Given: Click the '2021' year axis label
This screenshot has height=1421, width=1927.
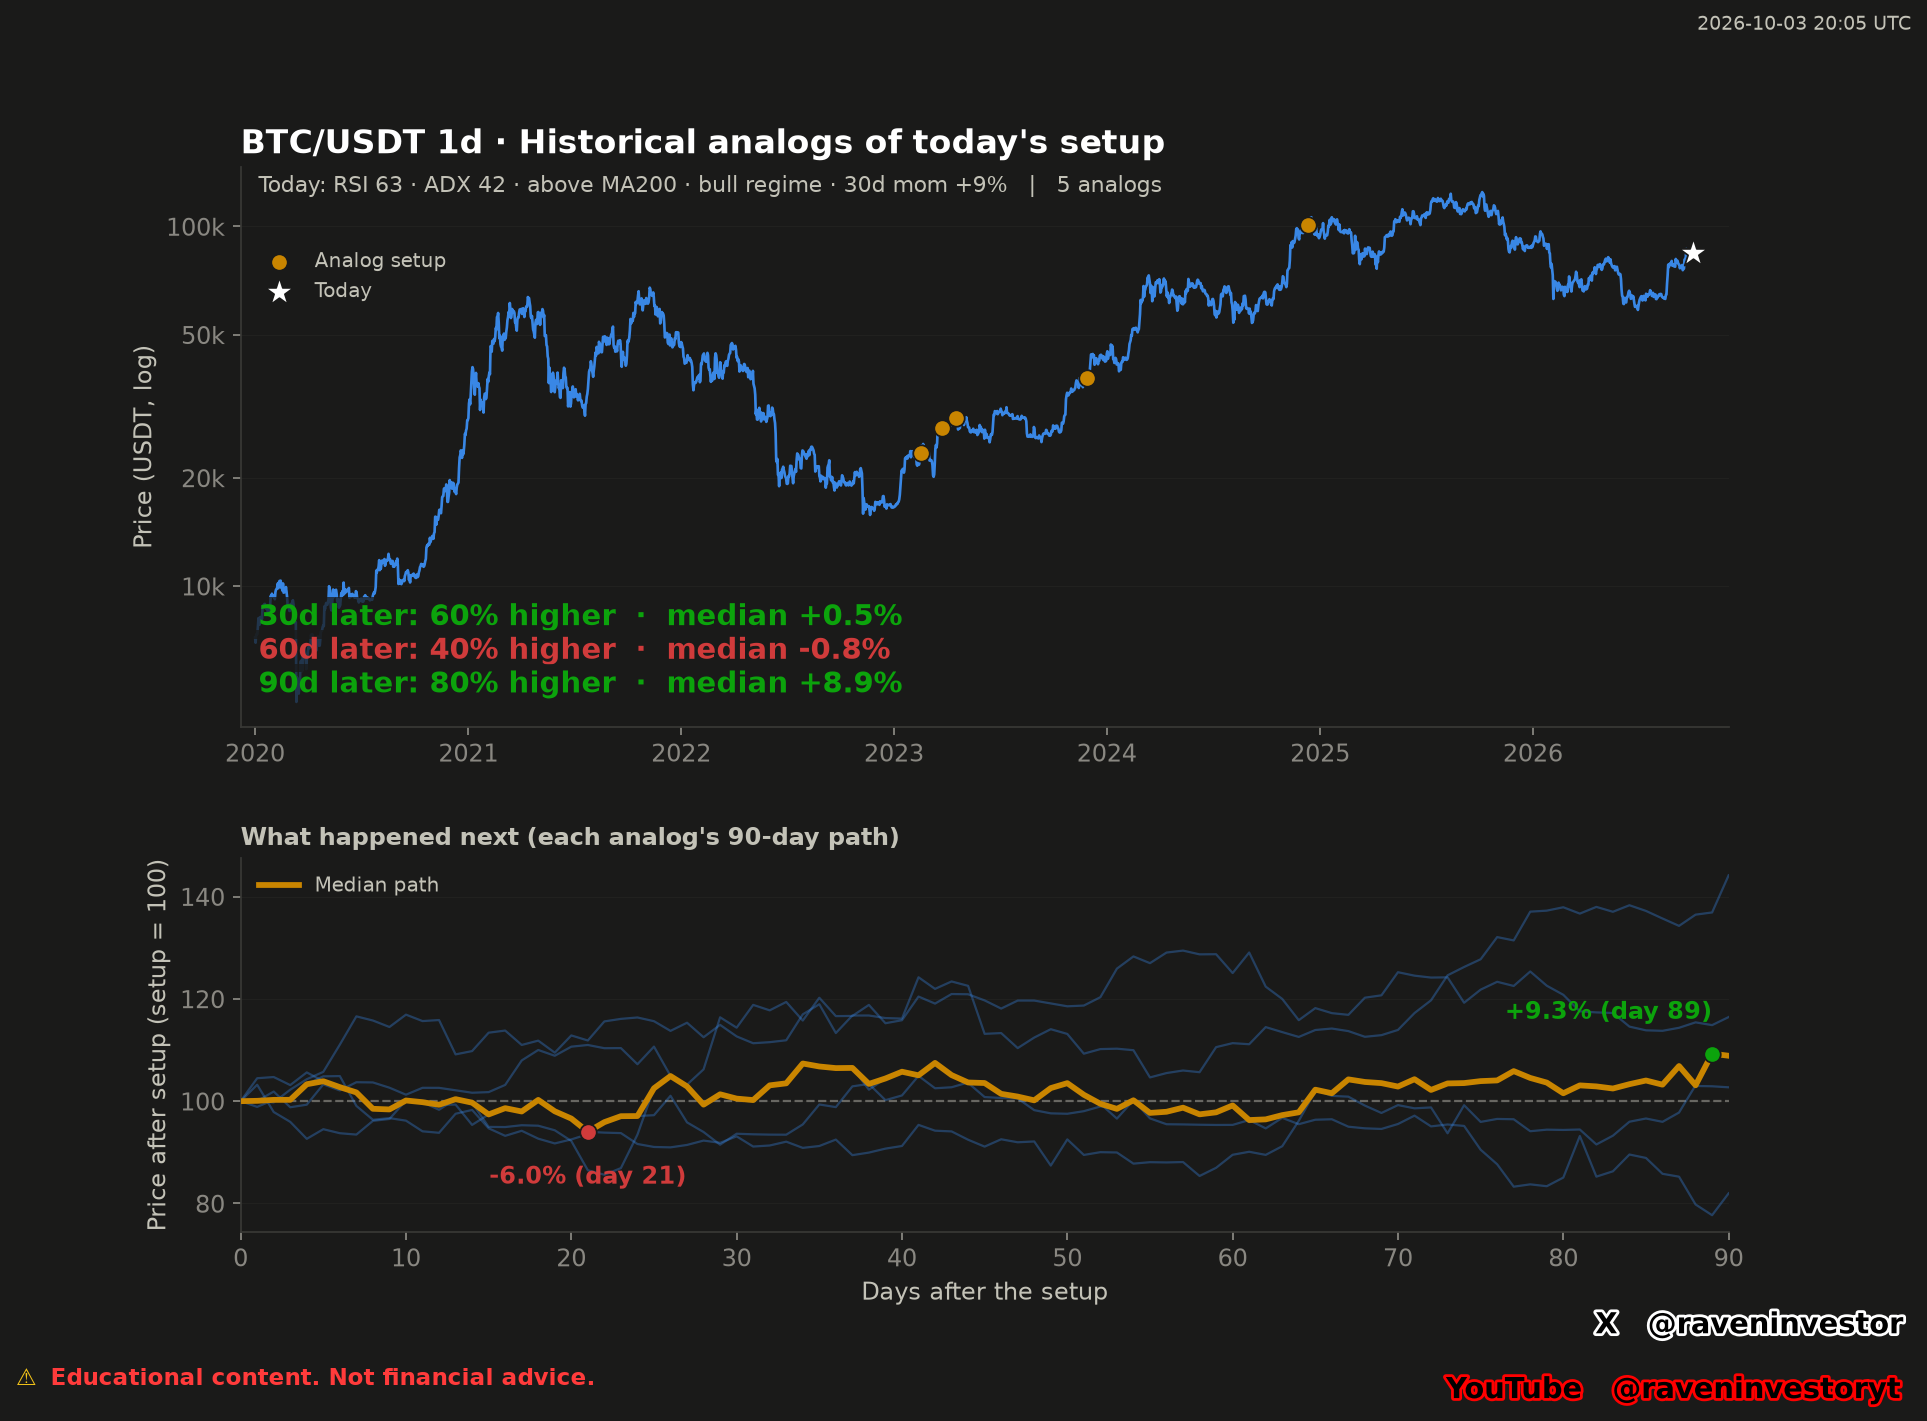Looking at the screenshot, I should tap(468, 754).
